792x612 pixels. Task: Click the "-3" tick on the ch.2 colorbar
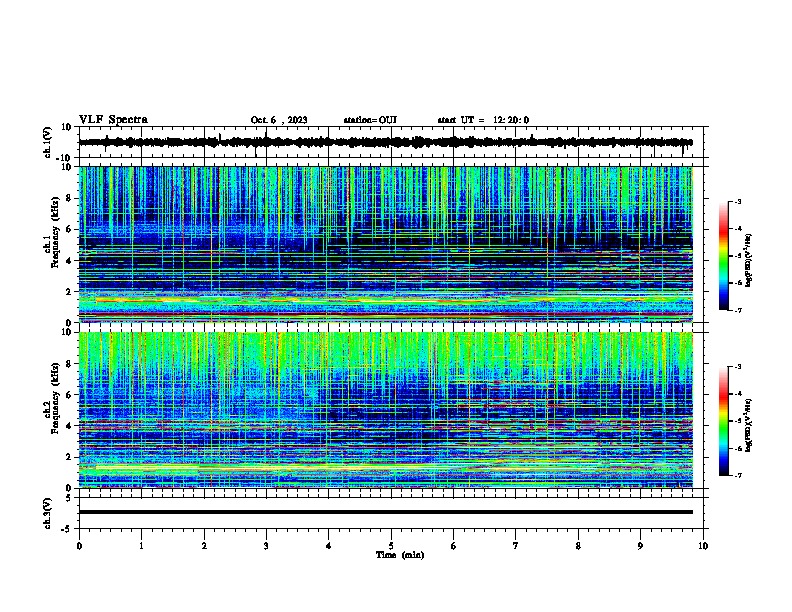[737, 367]
